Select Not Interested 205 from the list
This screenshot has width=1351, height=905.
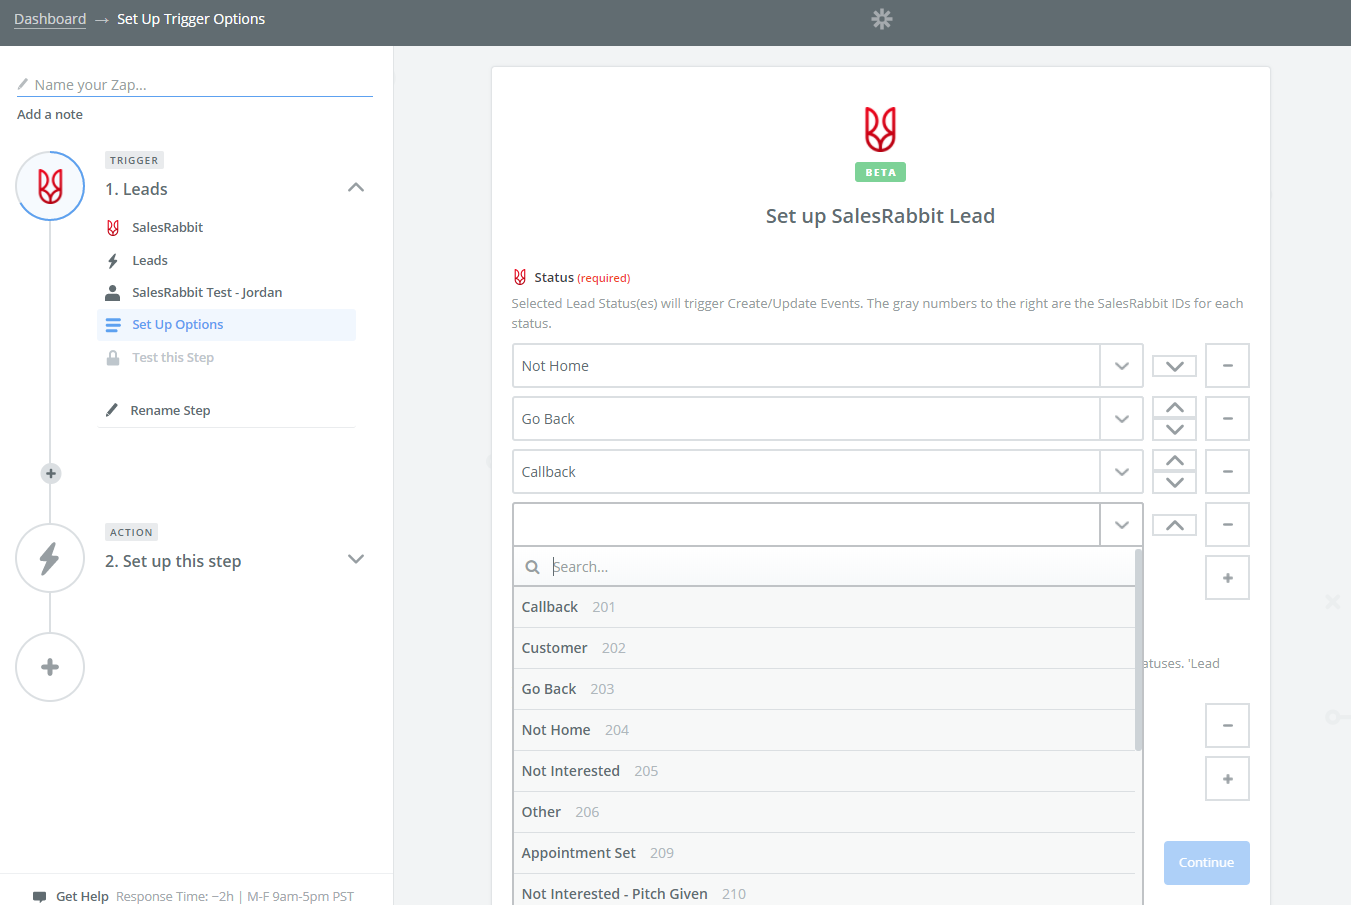(824, 771)
